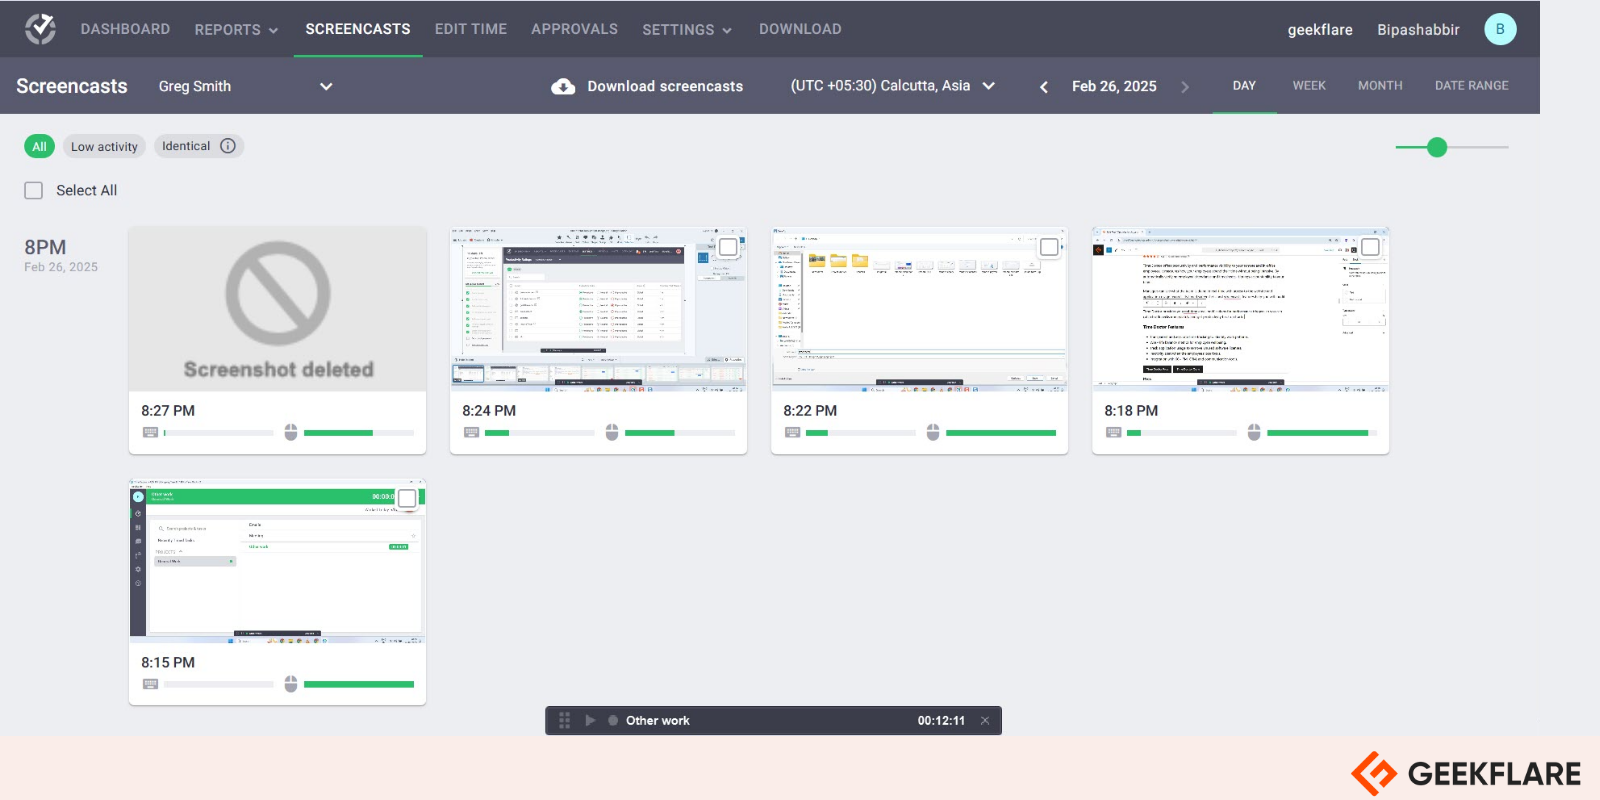Viewport: 1600px width, 800px height.
Task: Close the Other work timer widget
Action: pyautogui.click(x=985, y=720)
